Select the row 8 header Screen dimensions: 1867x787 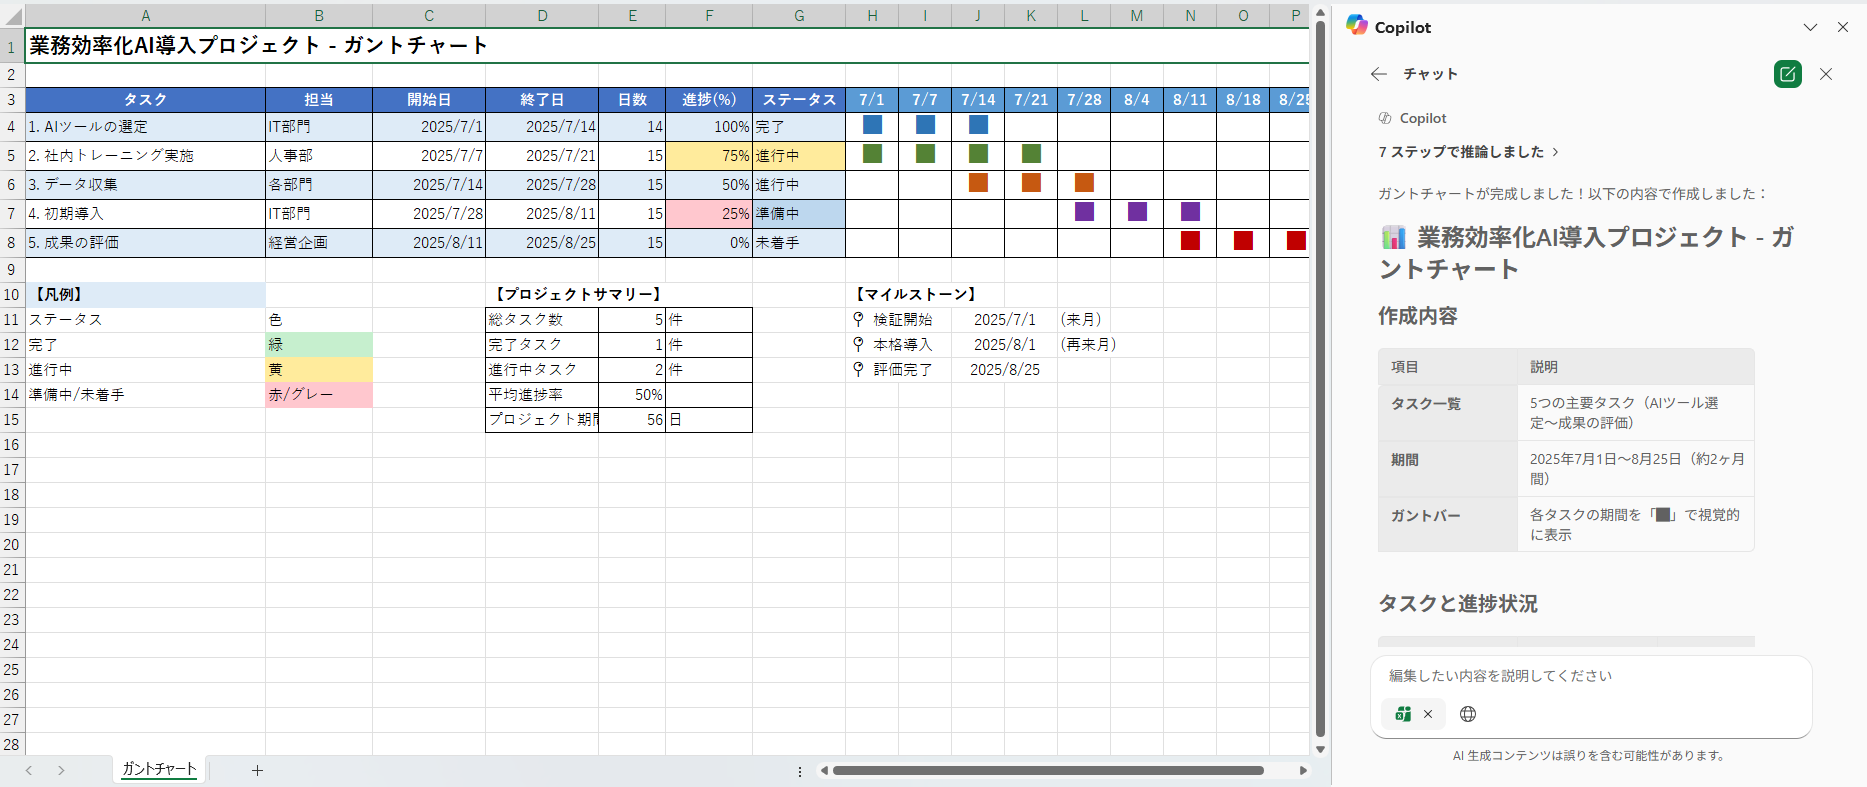(12, 243)
